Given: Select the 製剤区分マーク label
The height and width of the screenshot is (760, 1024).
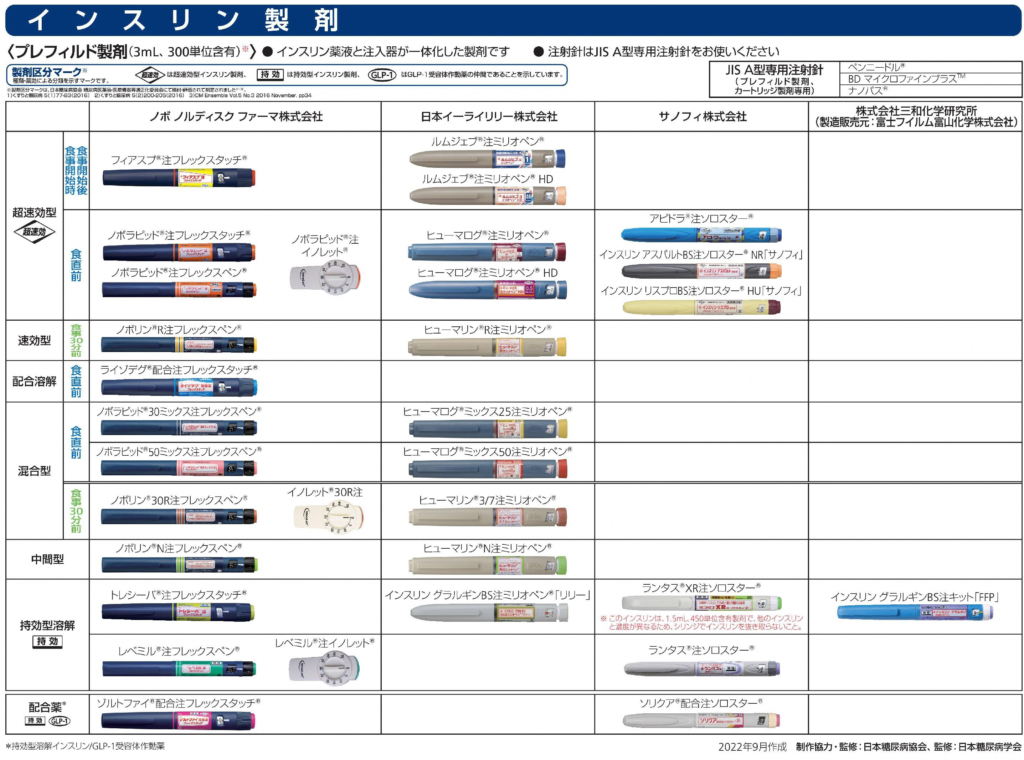Looking at the screenshot, I should pyautogui.click(x=47, y=72).
